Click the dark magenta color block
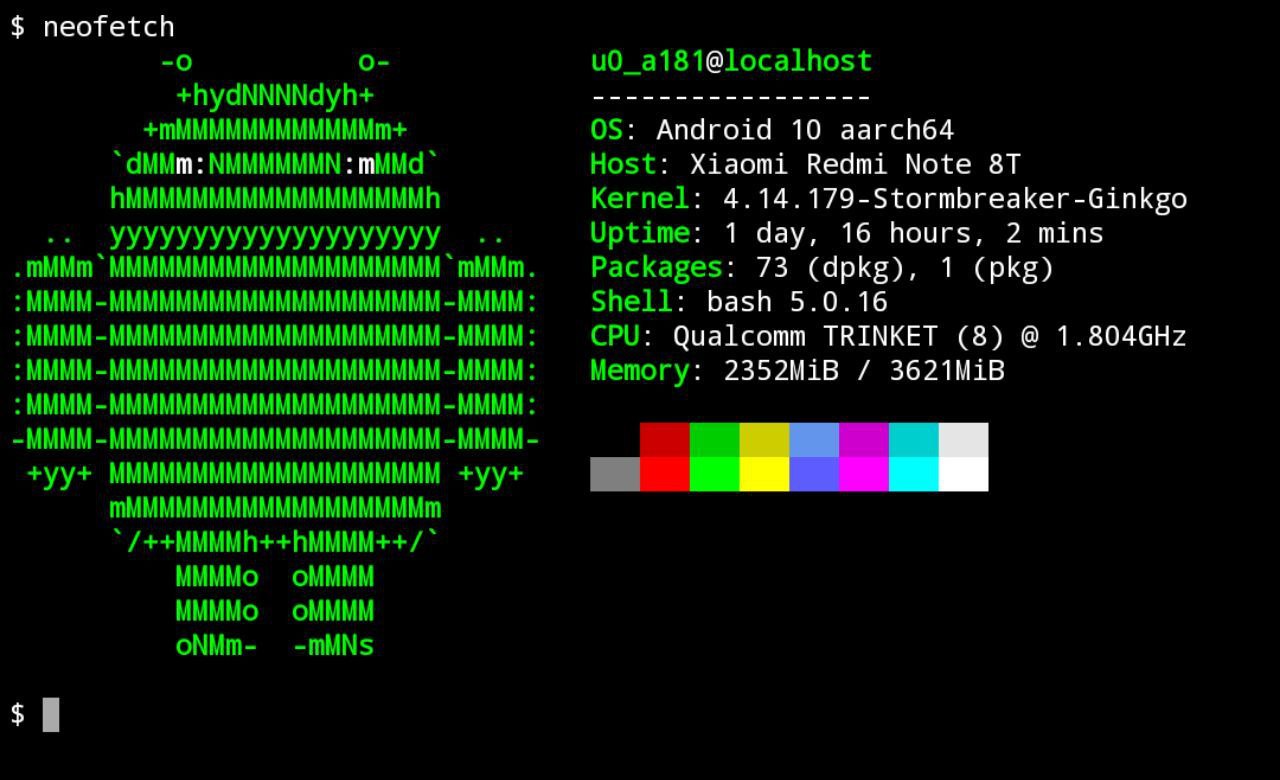 pos(864,440)
